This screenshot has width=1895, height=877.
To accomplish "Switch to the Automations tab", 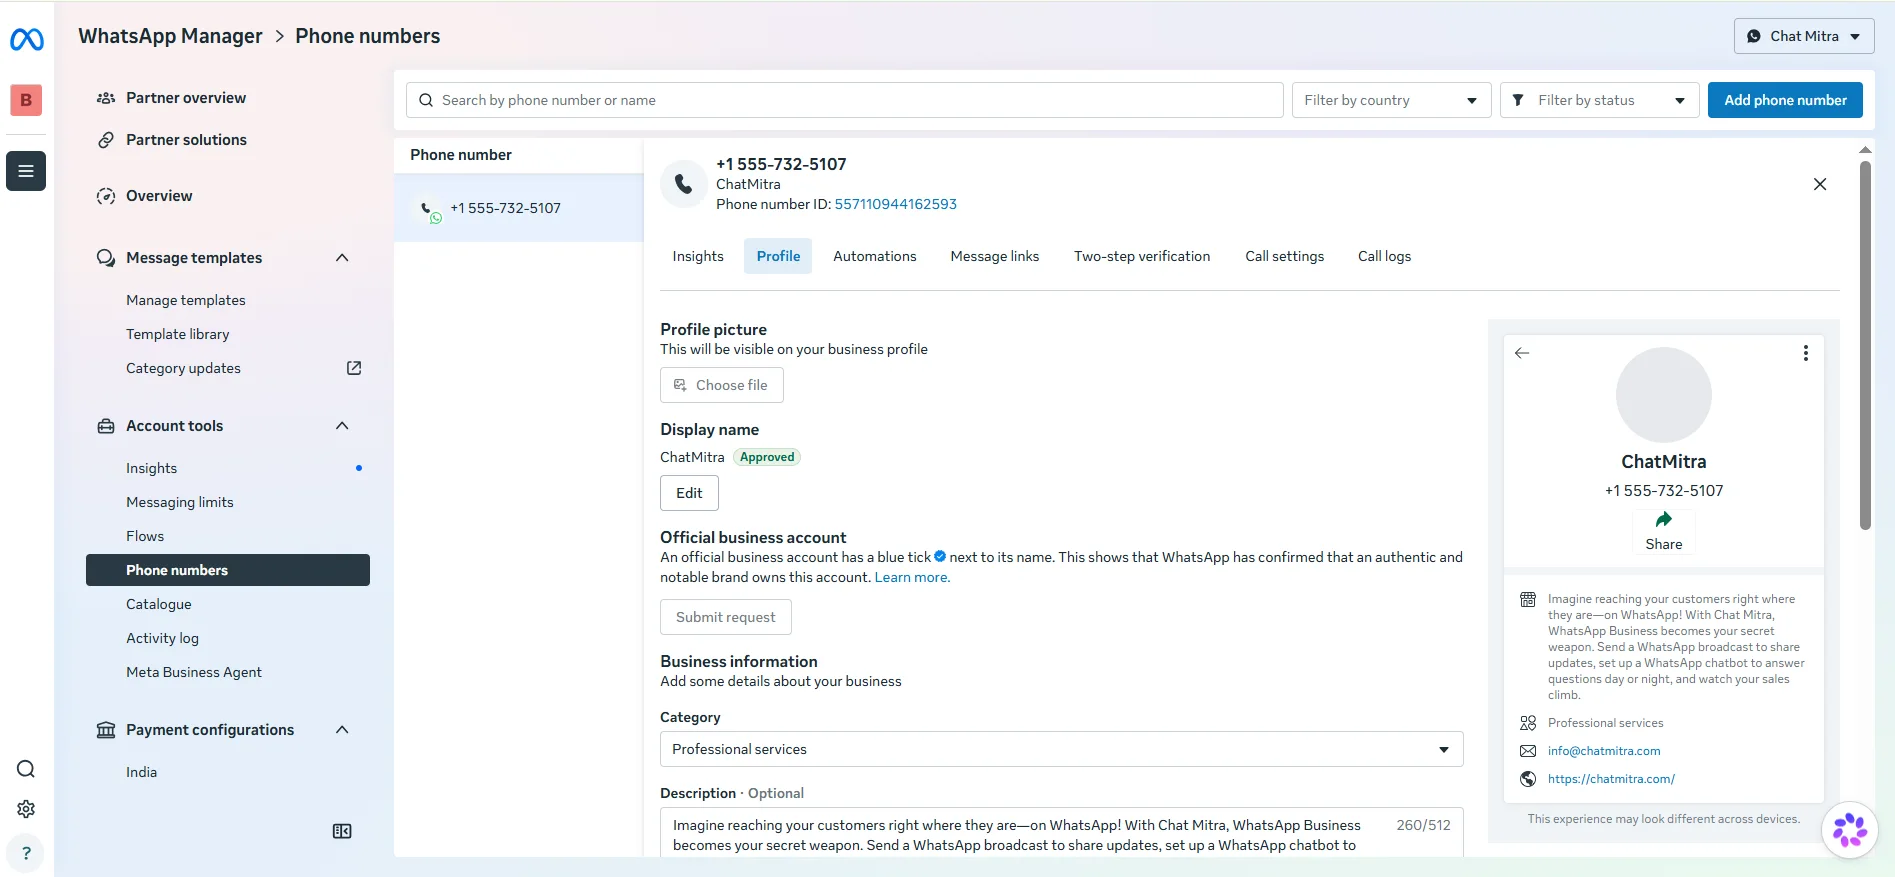I will click(875, 256).
